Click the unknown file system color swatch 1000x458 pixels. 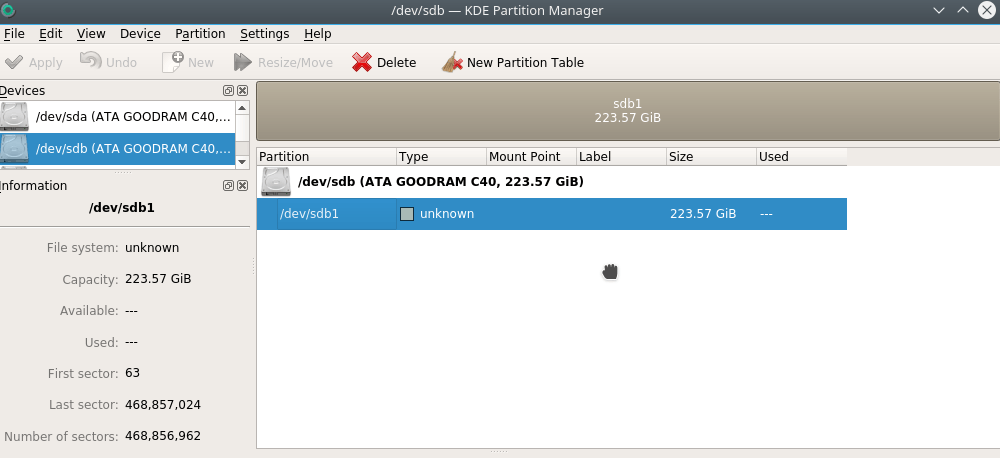click(407, 214)
